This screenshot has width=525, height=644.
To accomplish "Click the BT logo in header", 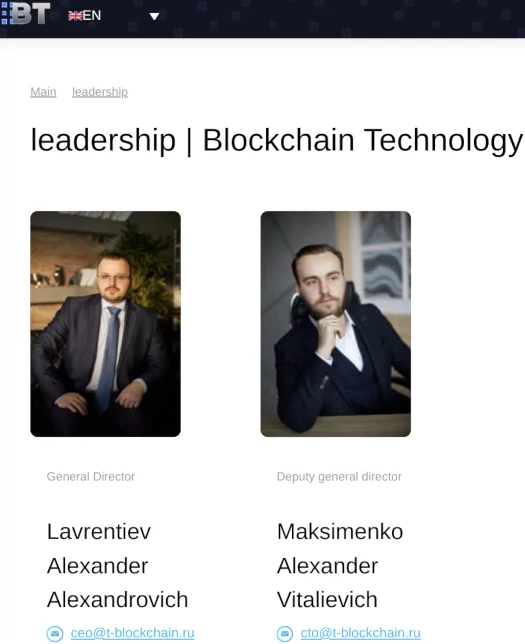I will pos(25,13).
